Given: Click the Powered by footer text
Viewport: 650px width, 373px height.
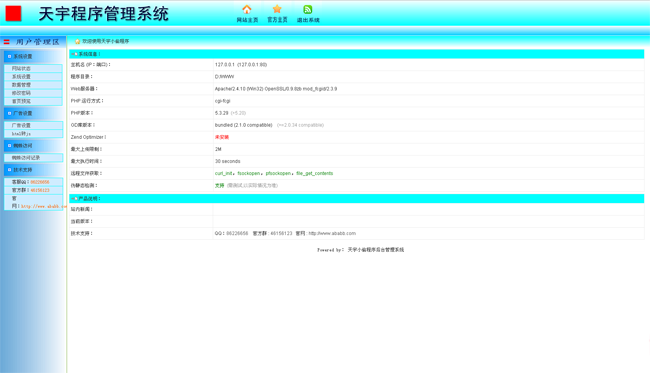Looking at the screenshot, I should (360, 250).
